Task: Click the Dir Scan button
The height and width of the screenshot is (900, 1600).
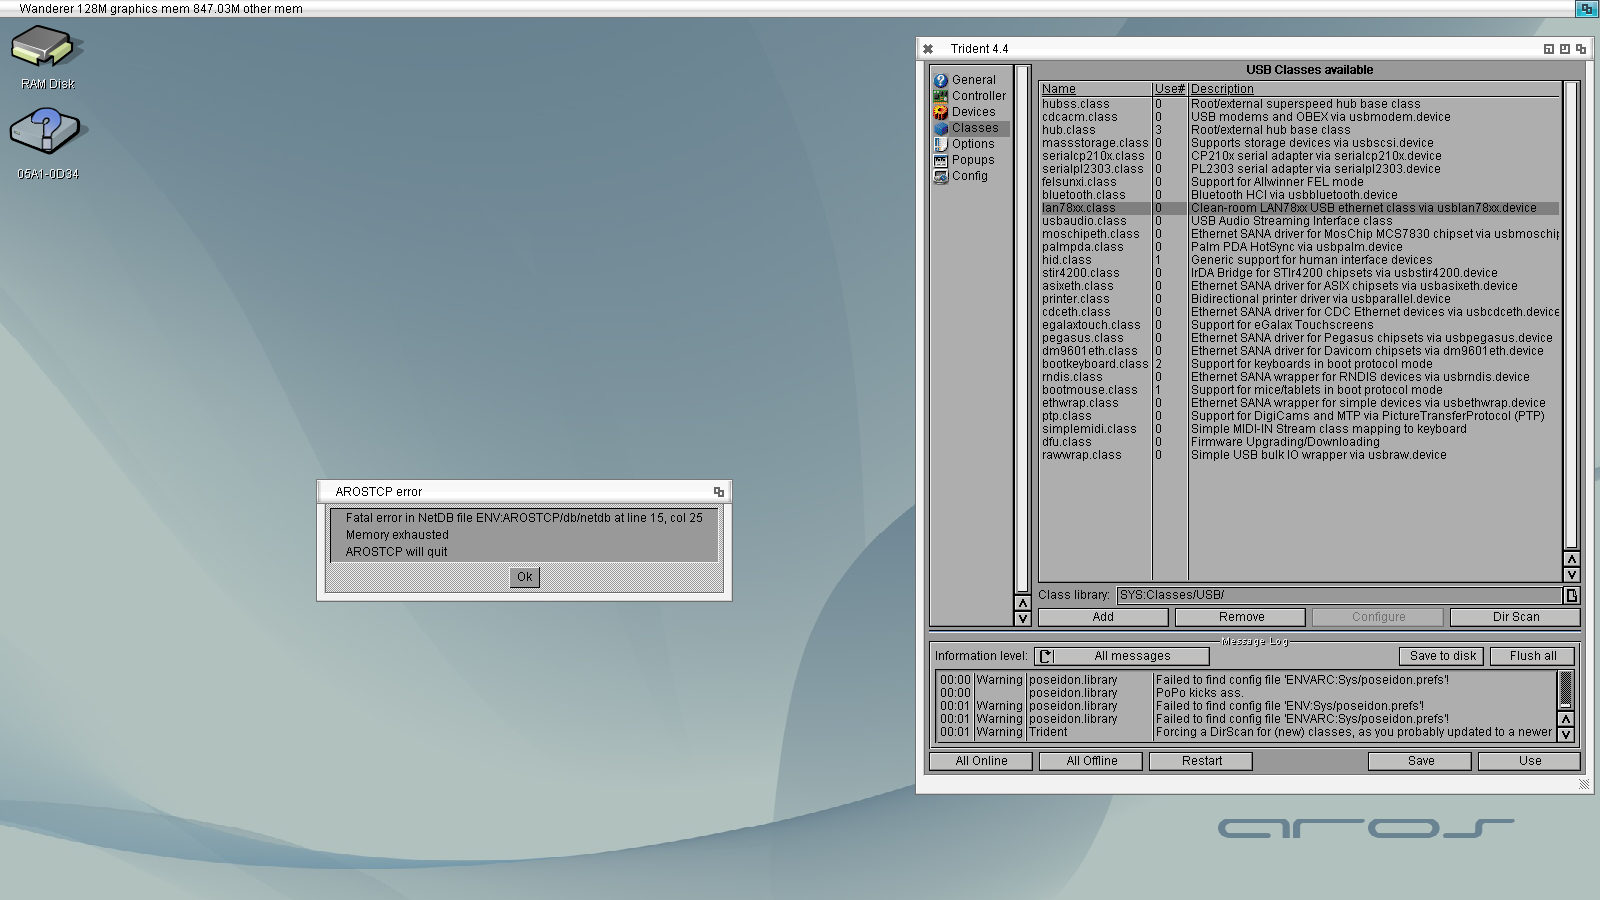Action: (1515, 617)
